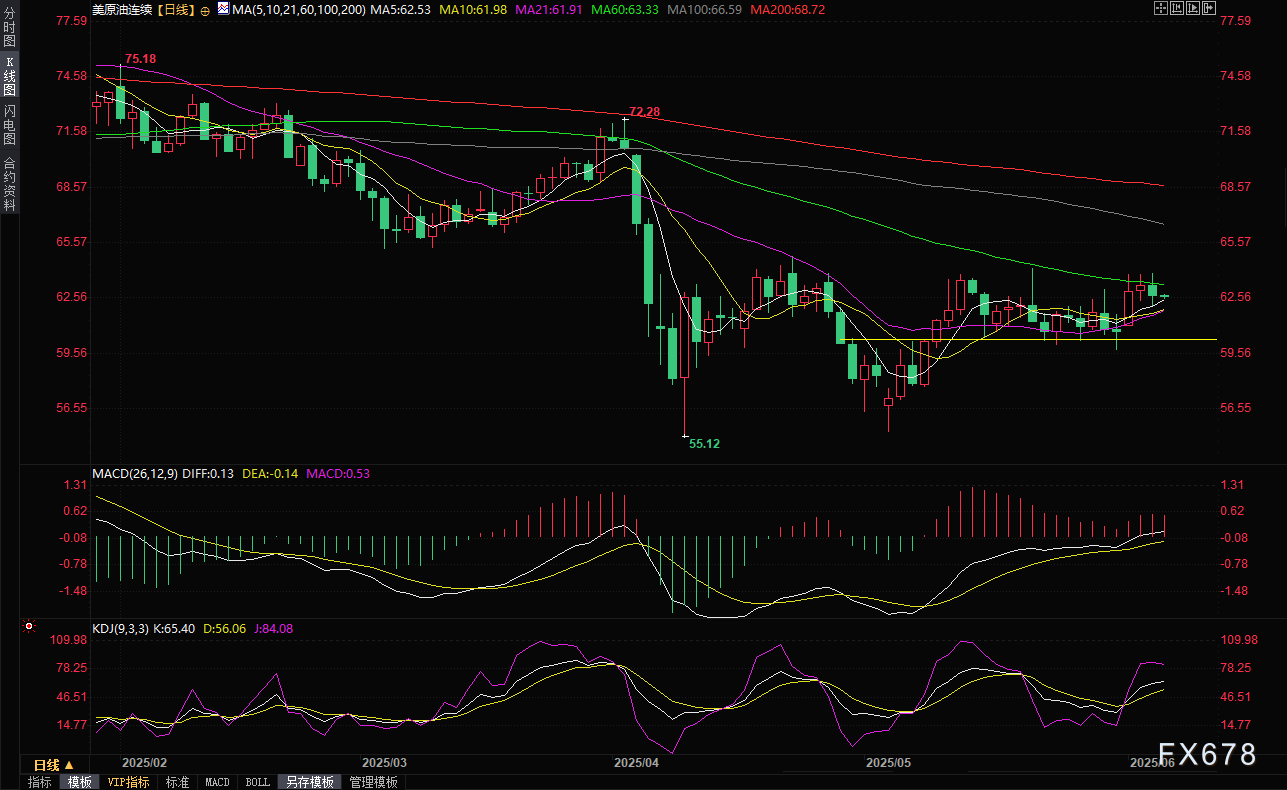Click the shift-chart-right arrow icon
This screenshot has width=1287, height=790.
click(x=1209, y=8)
